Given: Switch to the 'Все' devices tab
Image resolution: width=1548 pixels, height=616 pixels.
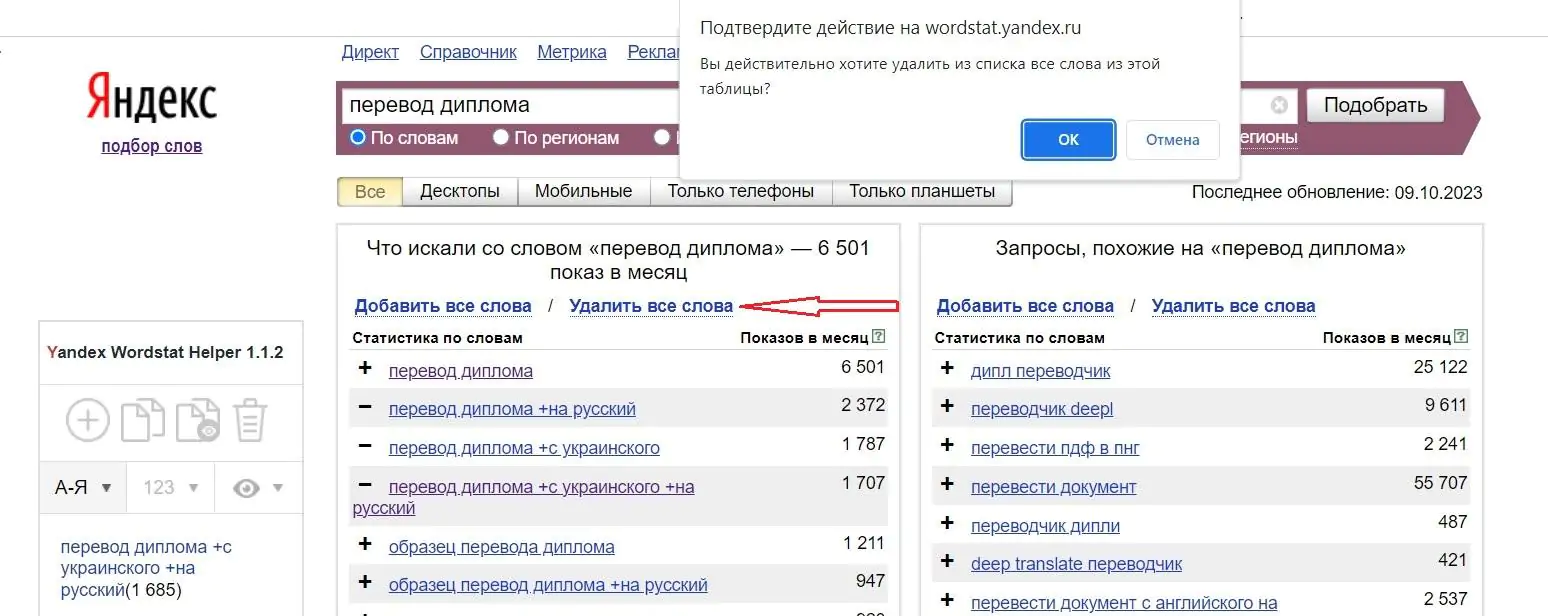Looking at the screenshot, I should (x=370, y=191).
